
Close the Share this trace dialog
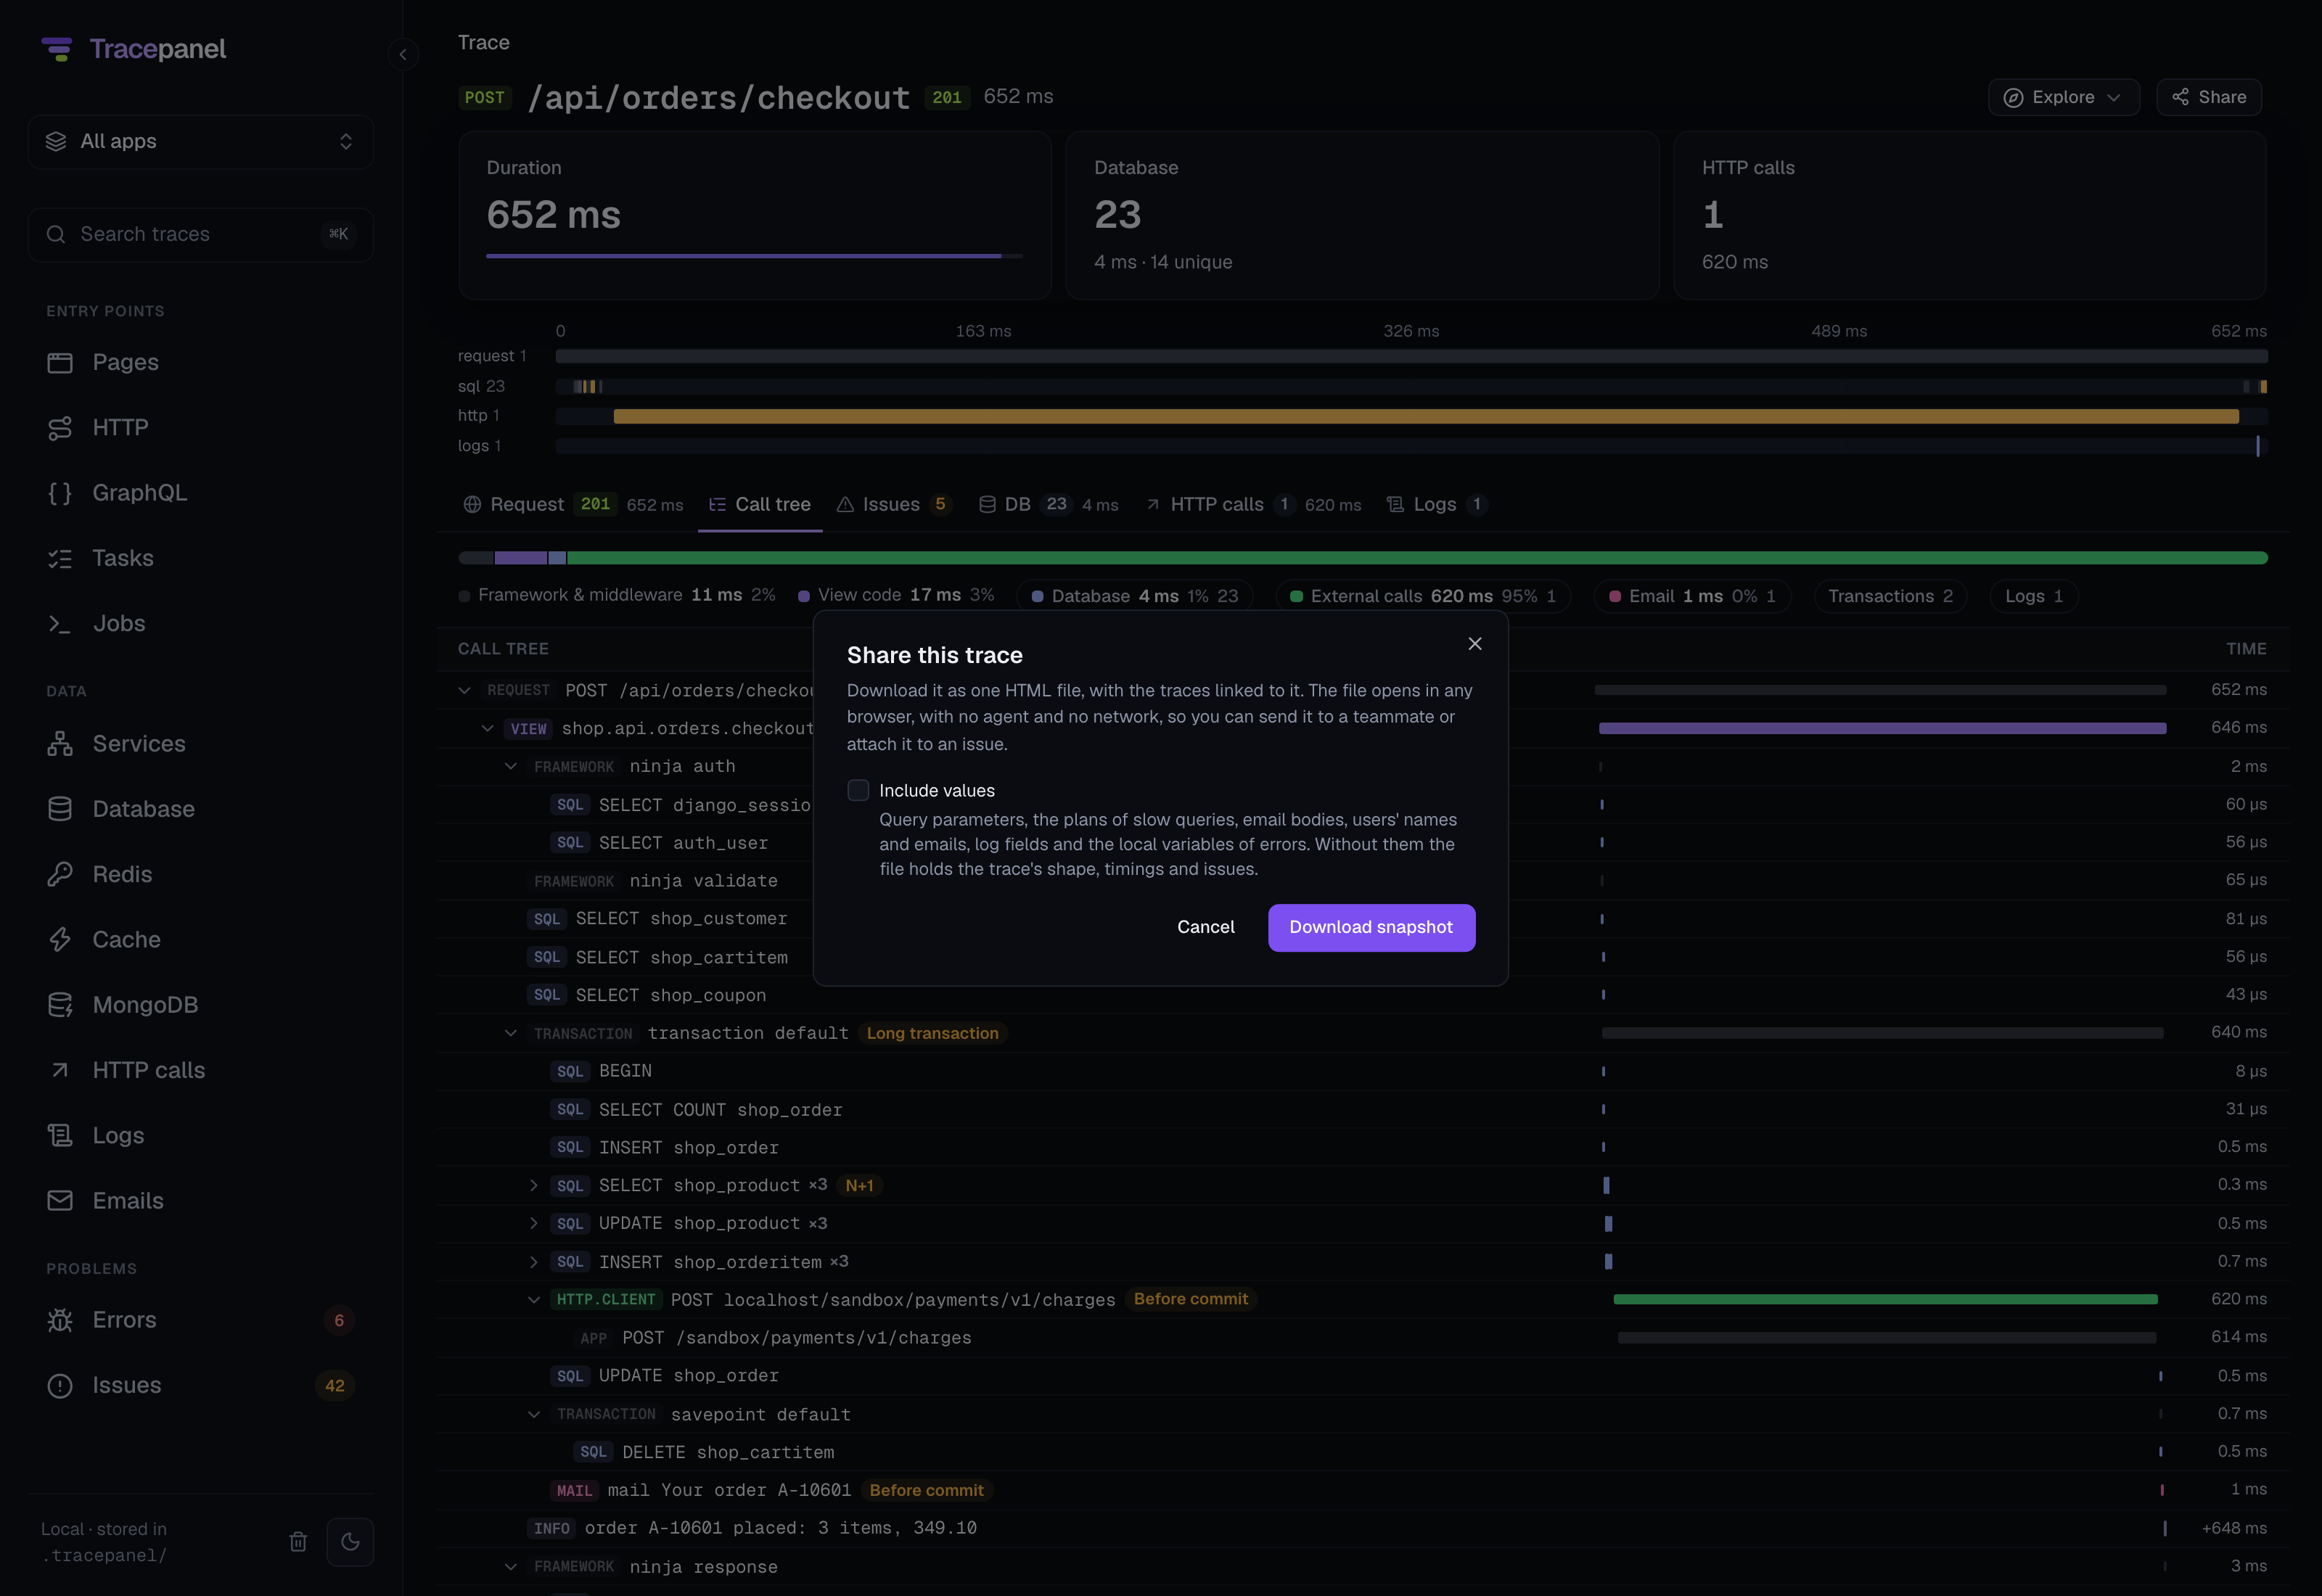click(1474, 644)
